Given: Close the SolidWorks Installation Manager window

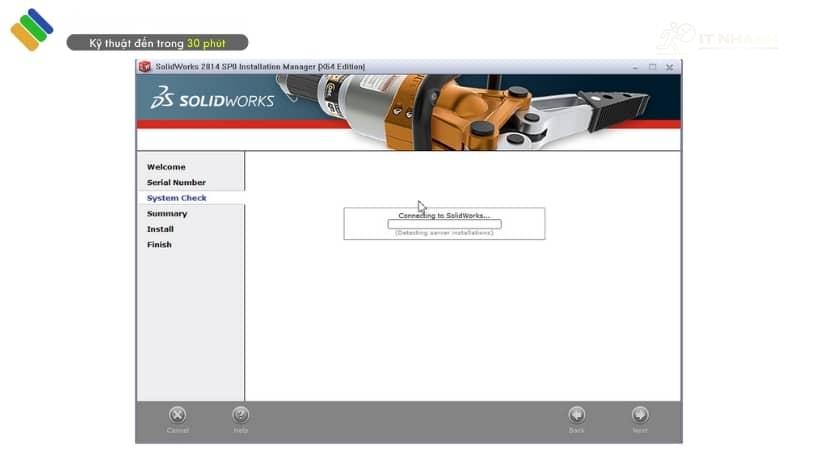Looking at the screenshot, I should (x=669, y=67).
